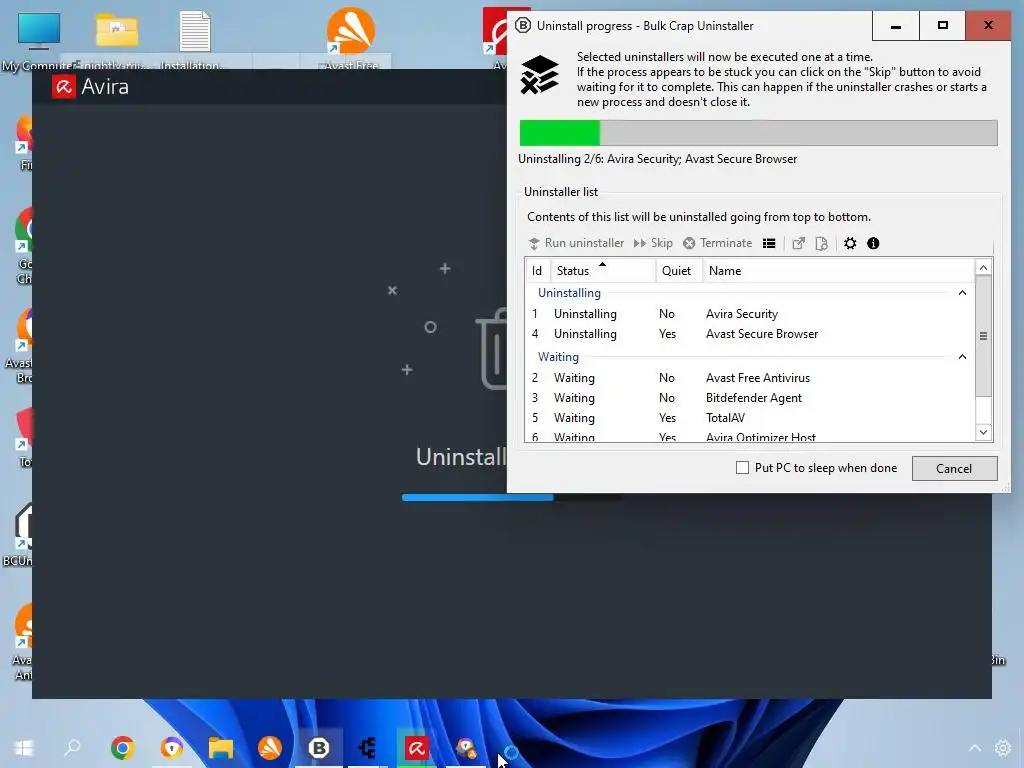Click the Avira logo in the Avira window

(x=63, y=87)
